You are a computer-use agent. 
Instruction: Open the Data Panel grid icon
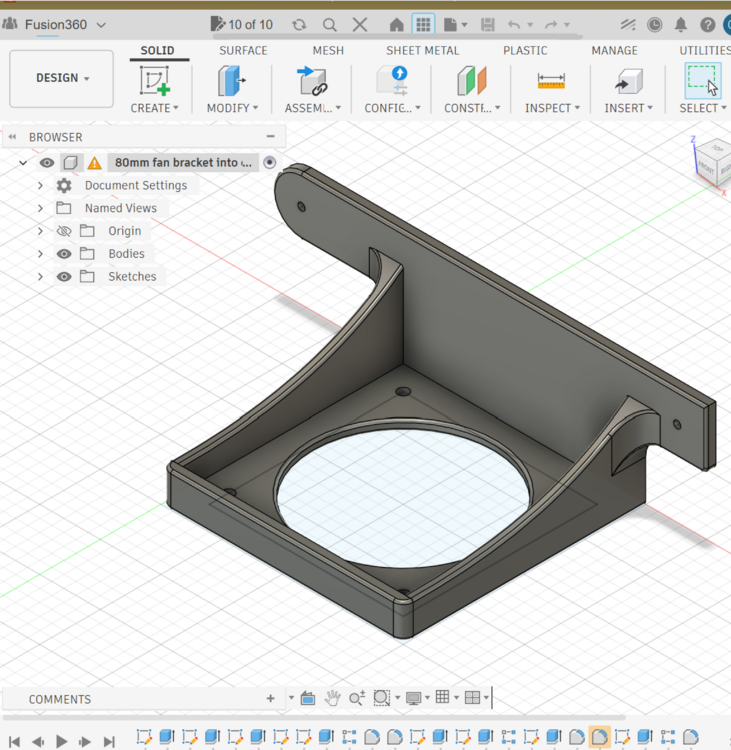click(x=423, y=24)
